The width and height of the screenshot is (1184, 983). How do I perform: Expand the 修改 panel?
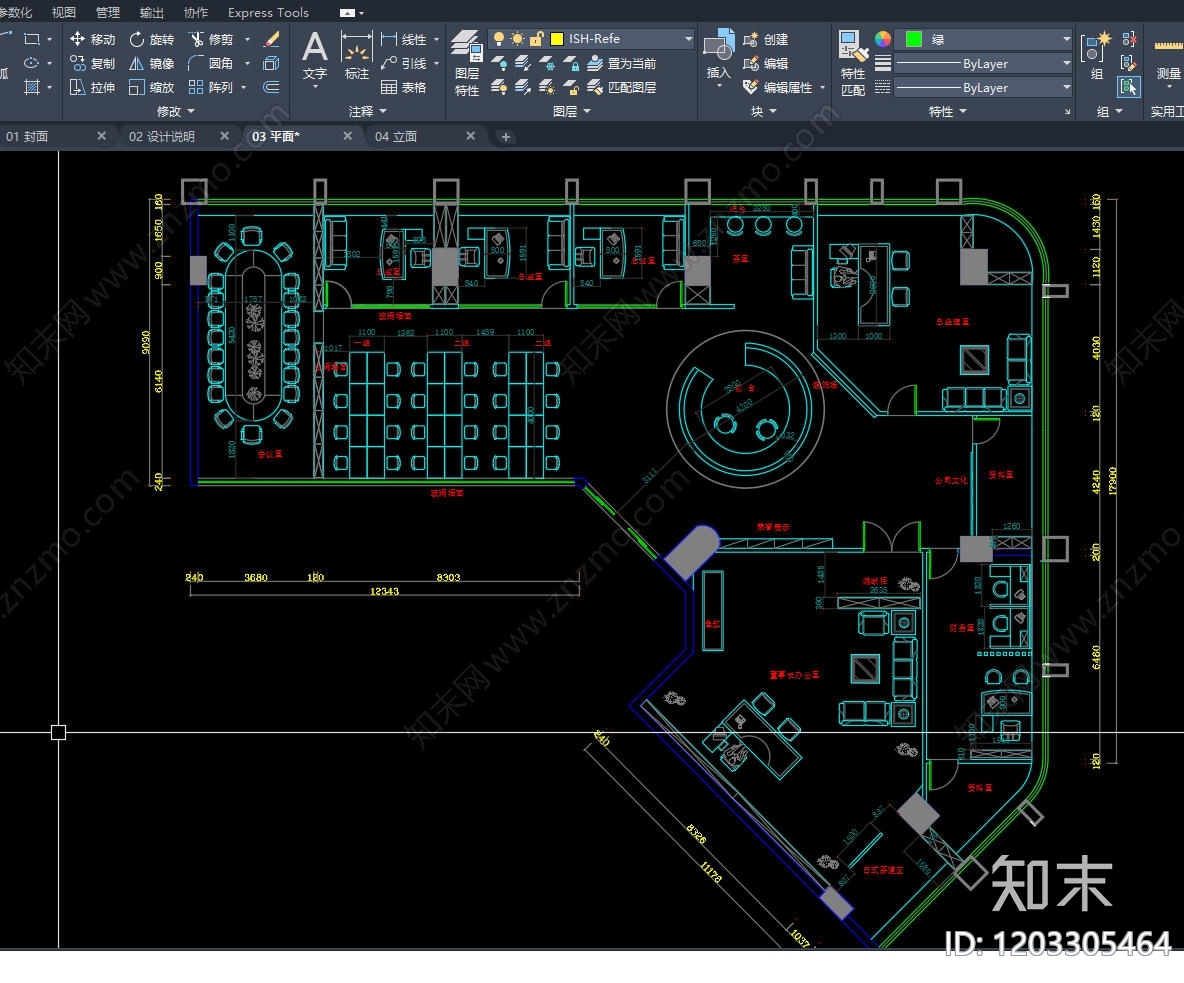point(175,111)
